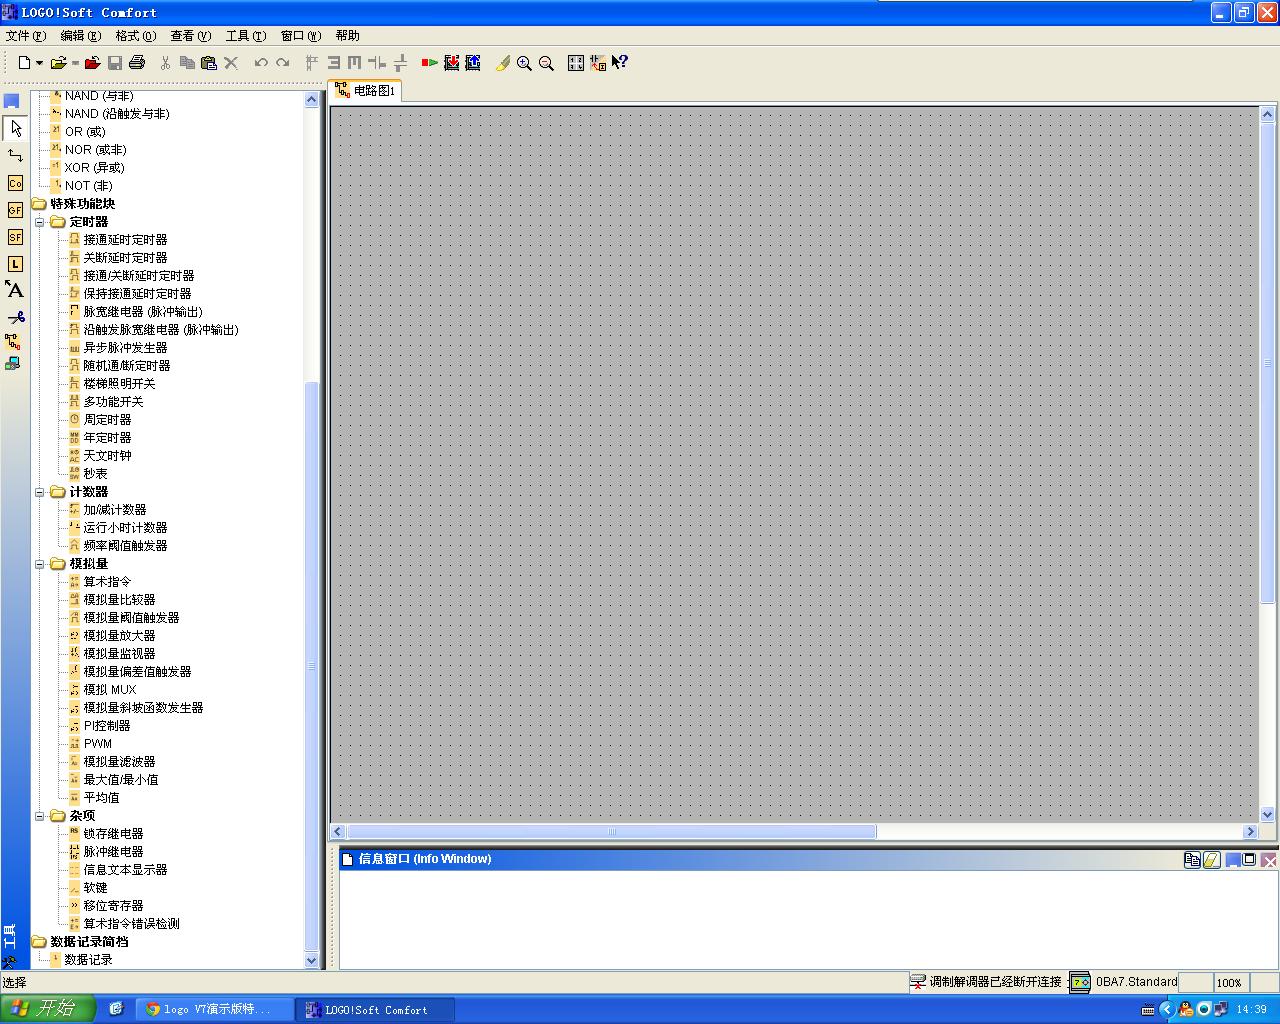The width and height of the screenshot is (1280, 1024).
Task: Redo the last undone action
Action: click(x=283, y=63)
